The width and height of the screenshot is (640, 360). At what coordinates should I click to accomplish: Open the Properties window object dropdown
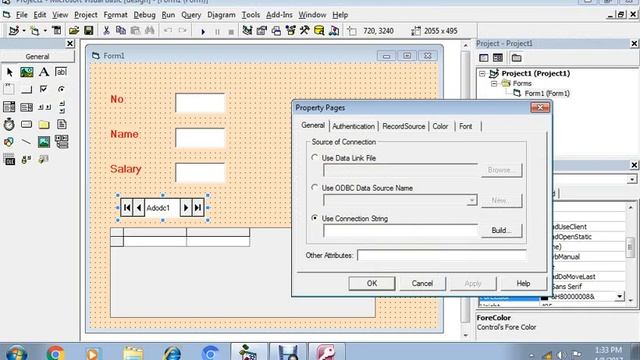pos(632,180)
